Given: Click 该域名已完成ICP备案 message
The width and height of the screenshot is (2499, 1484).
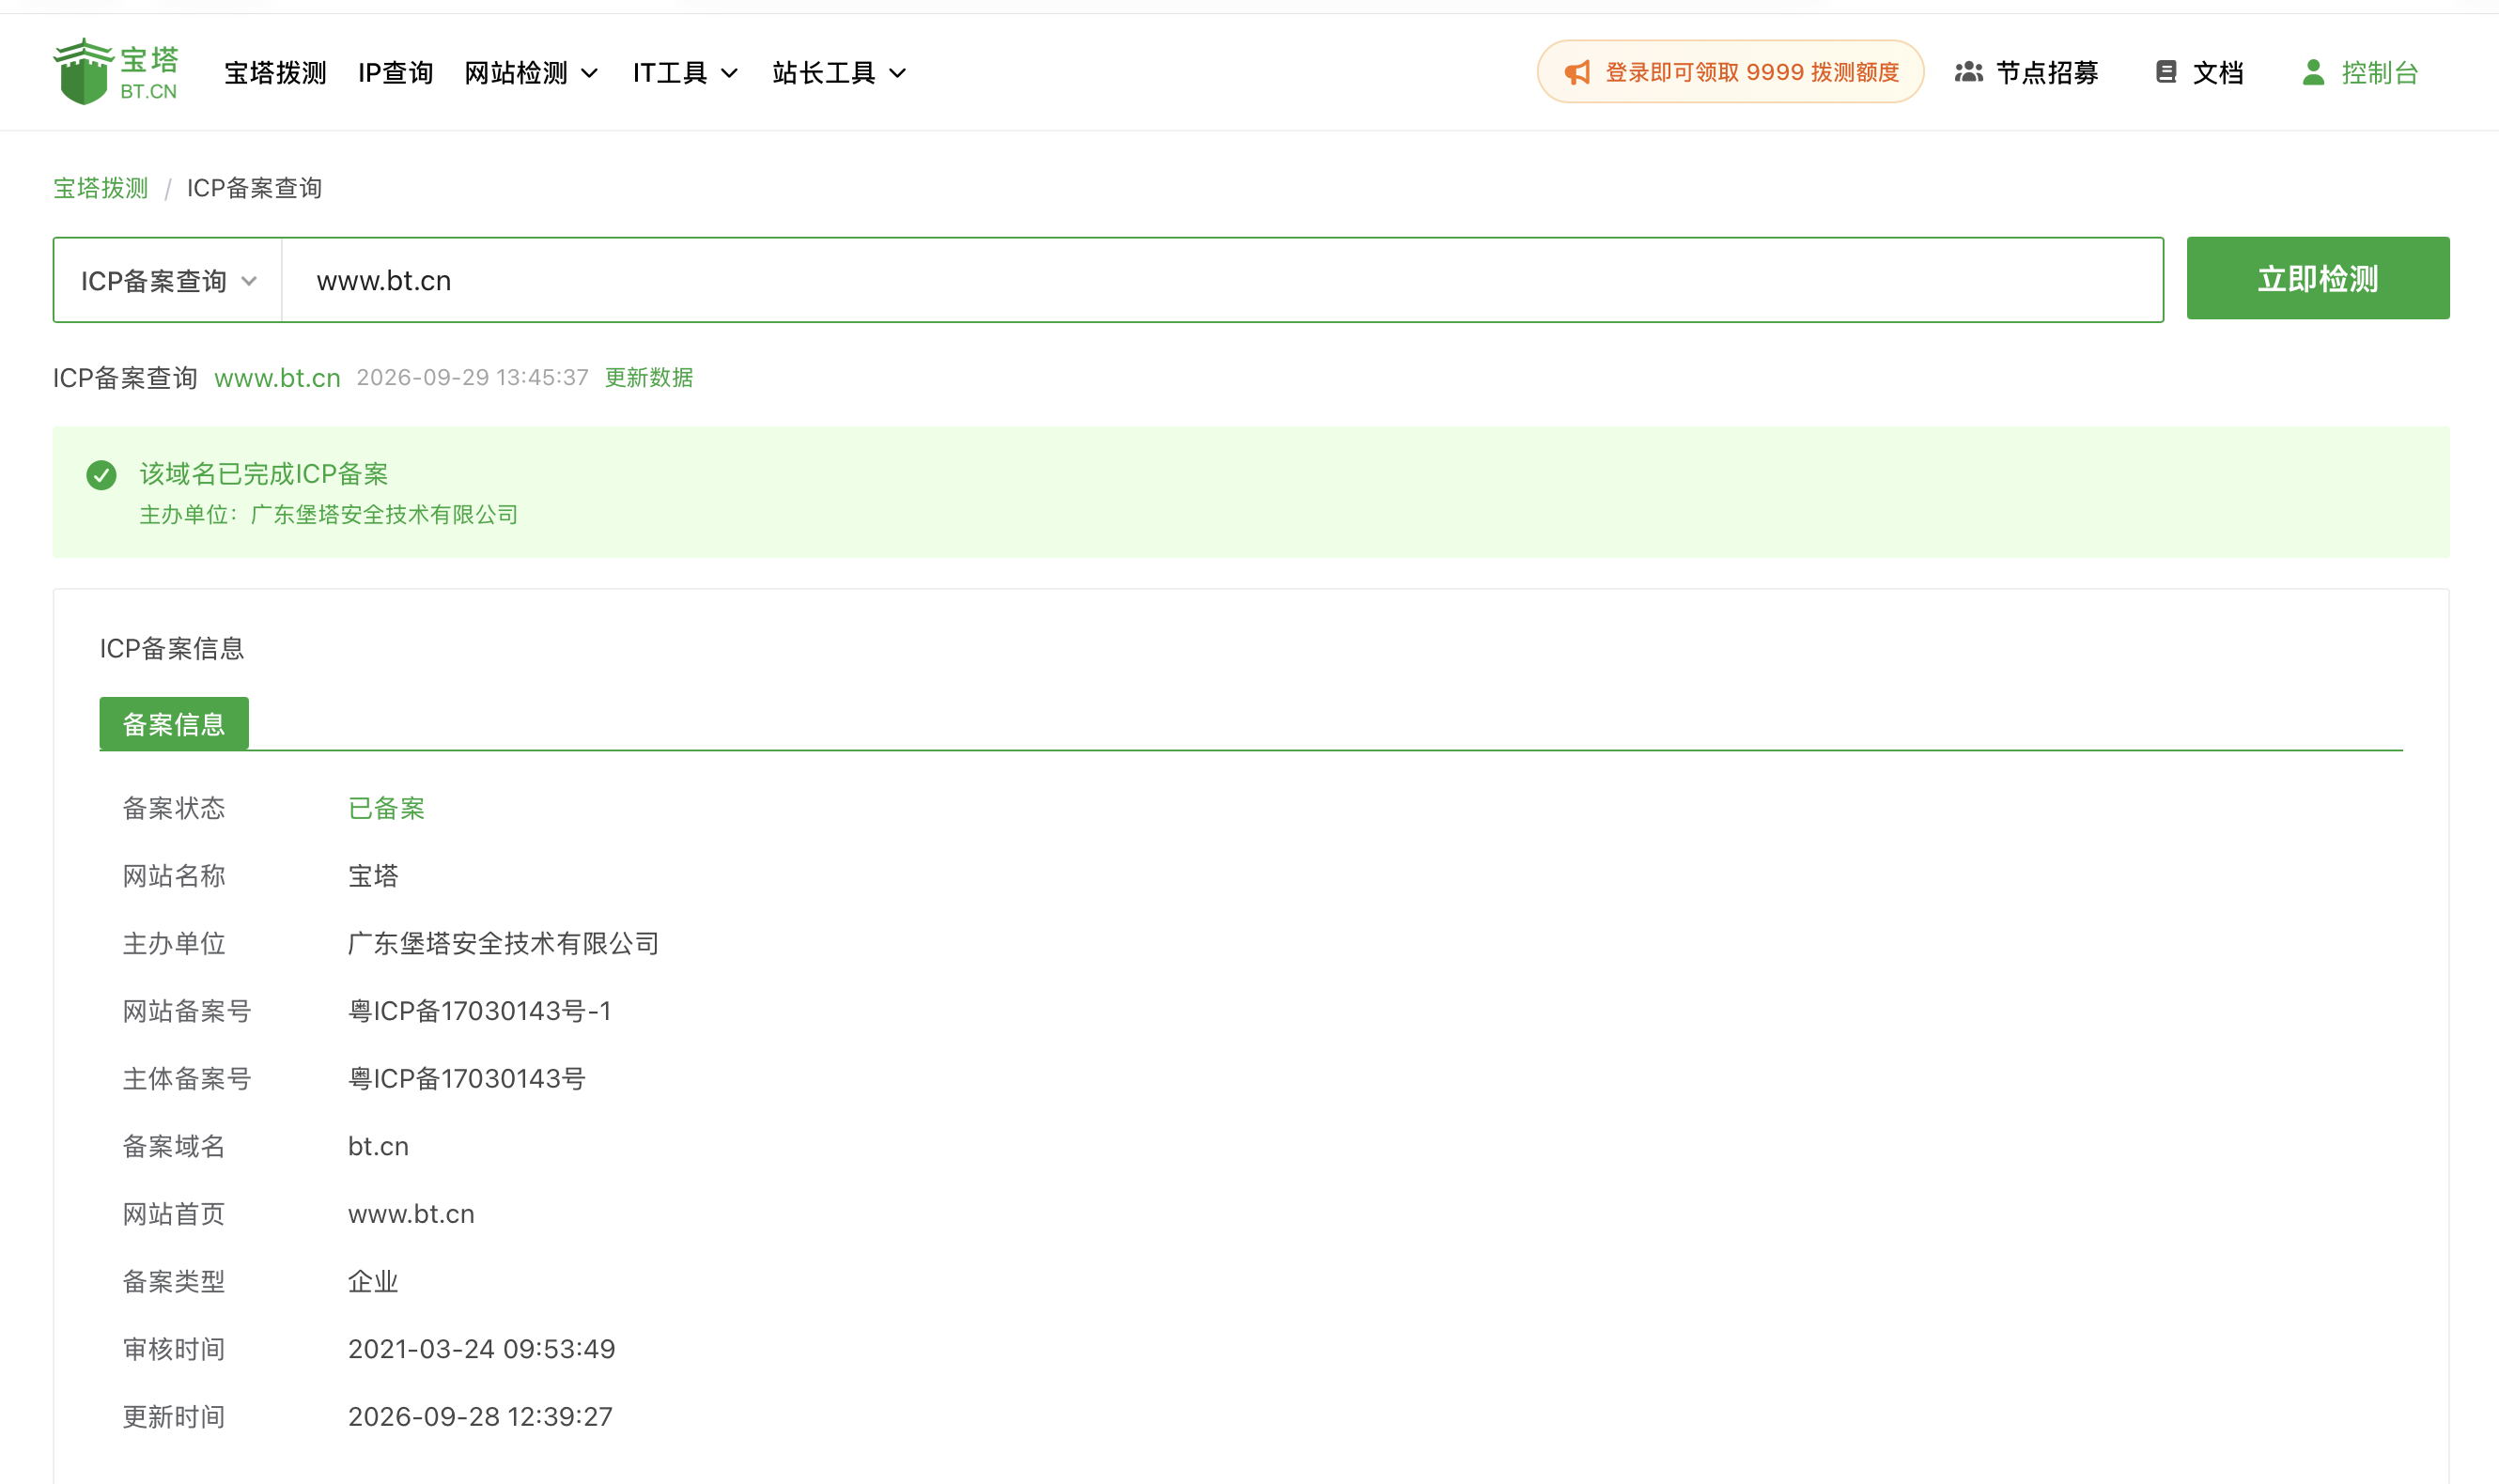Looking at the screenshot, I should (264, 474).
